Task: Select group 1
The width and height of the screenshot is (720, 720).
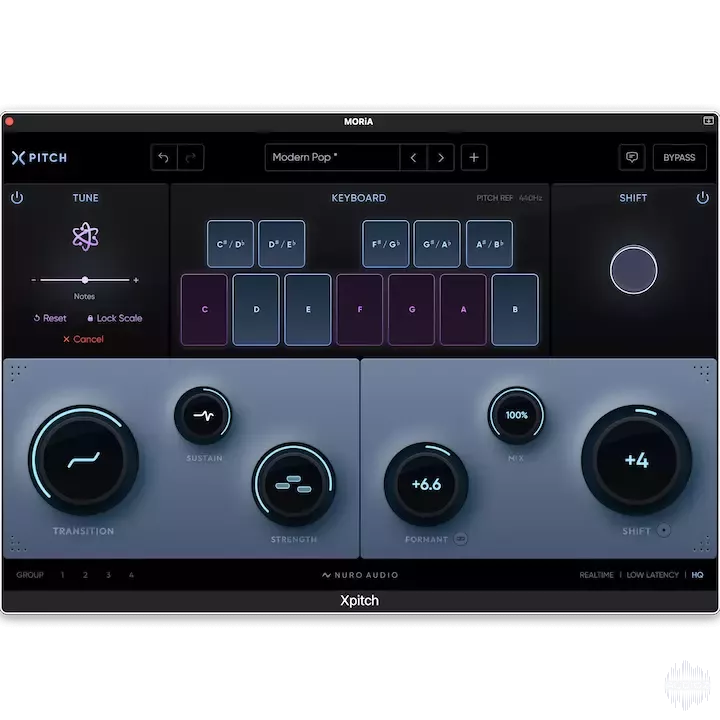Action: click(62, 575)
